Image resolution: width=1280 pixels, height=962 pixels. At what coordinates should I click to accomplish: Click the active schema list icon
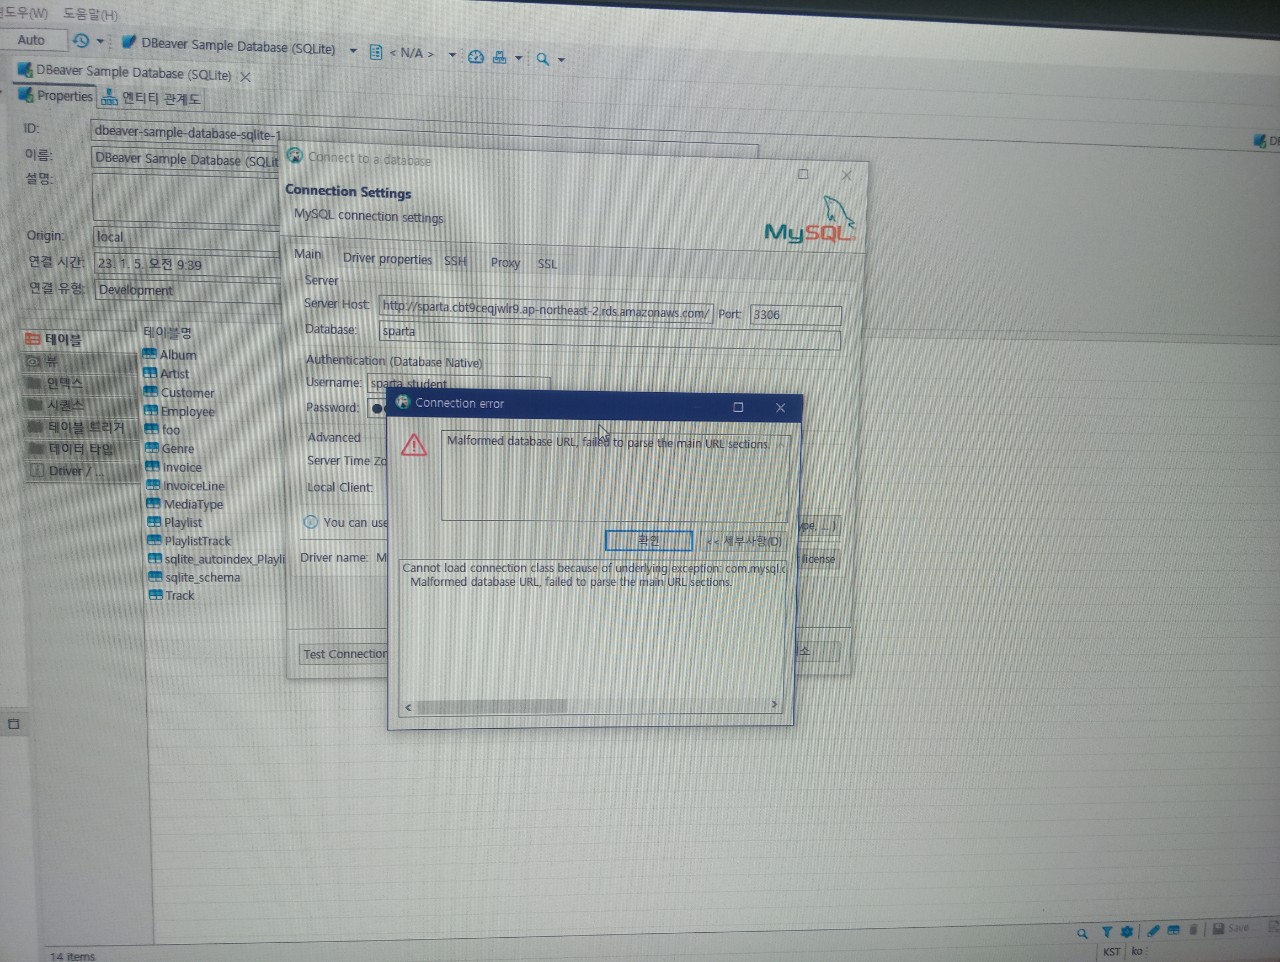[x=376, y=52]
